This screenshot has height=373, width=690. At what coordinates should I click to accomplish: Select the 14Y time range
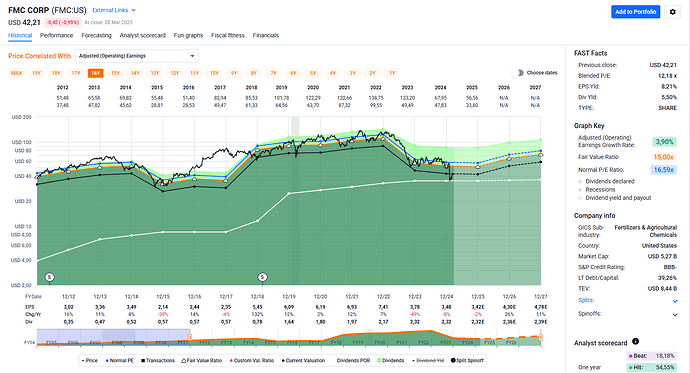tap(135, 73)
